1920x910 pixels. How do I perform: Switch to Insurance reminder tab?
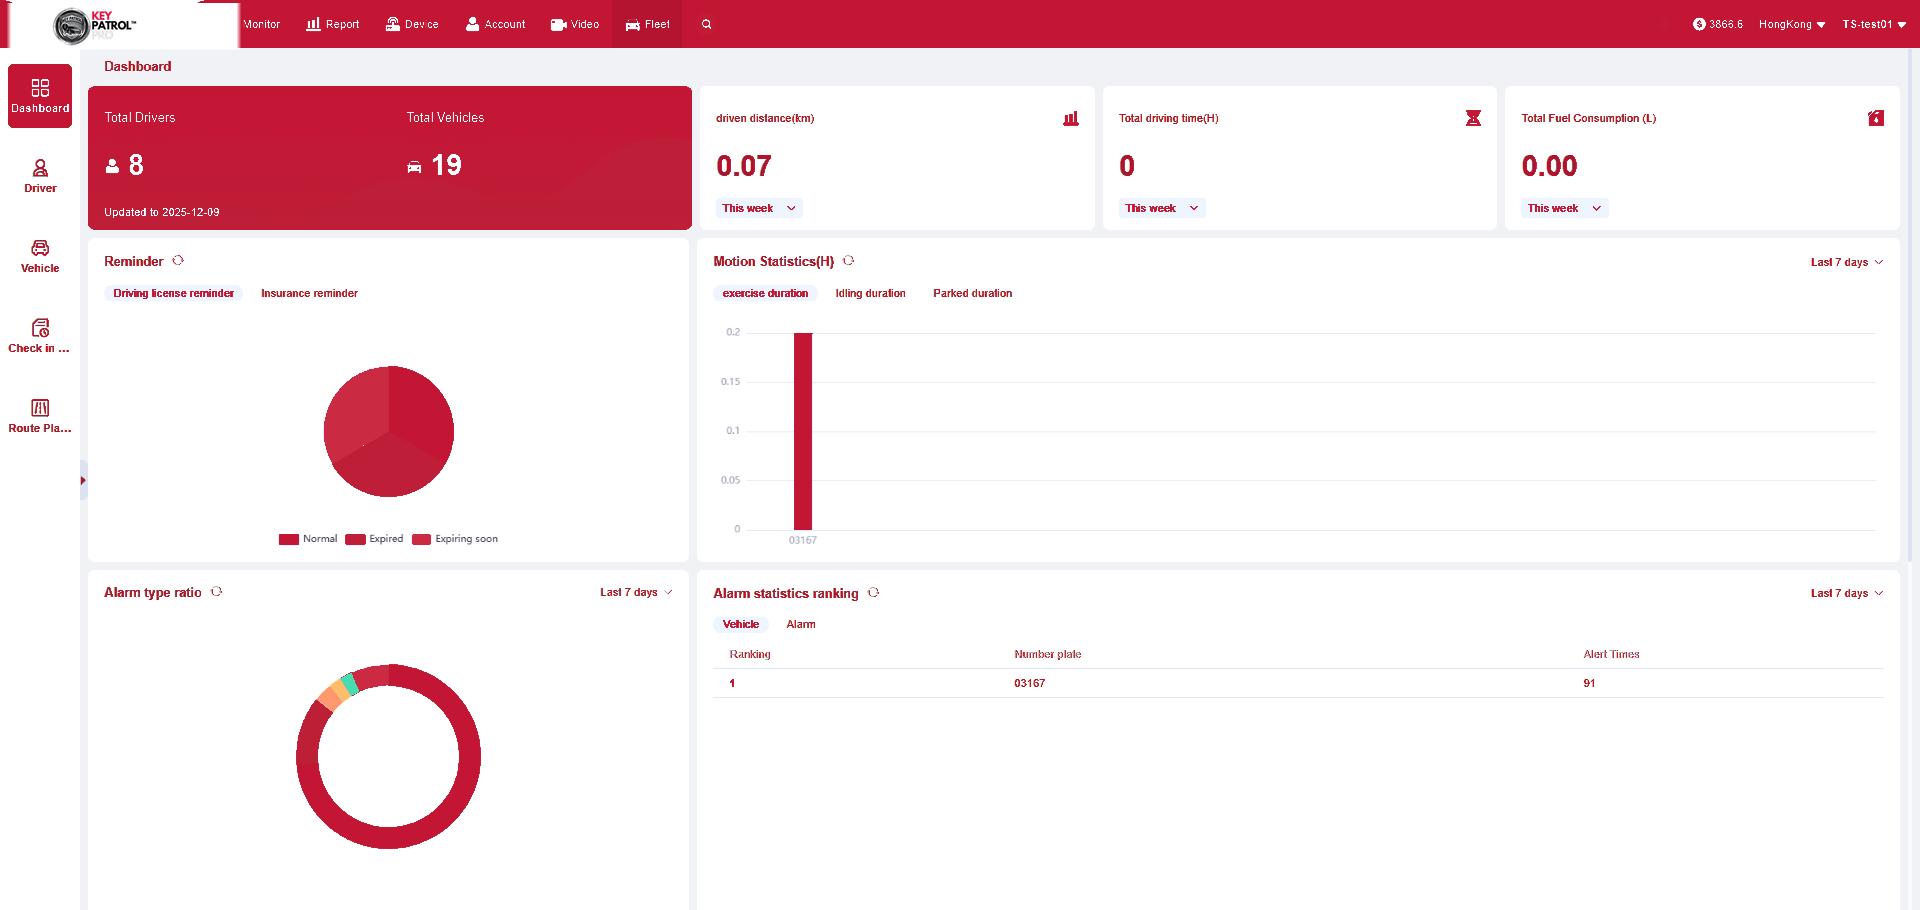[x=309, y=293]
